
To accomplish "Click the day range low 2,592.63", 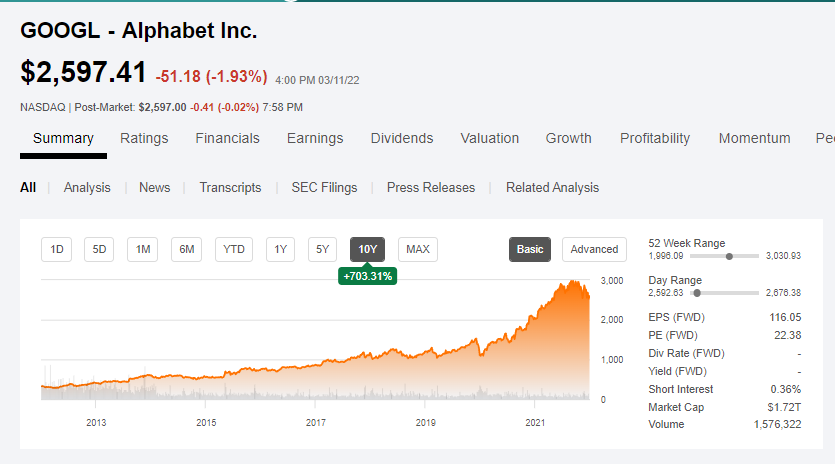I will (666, 293).
